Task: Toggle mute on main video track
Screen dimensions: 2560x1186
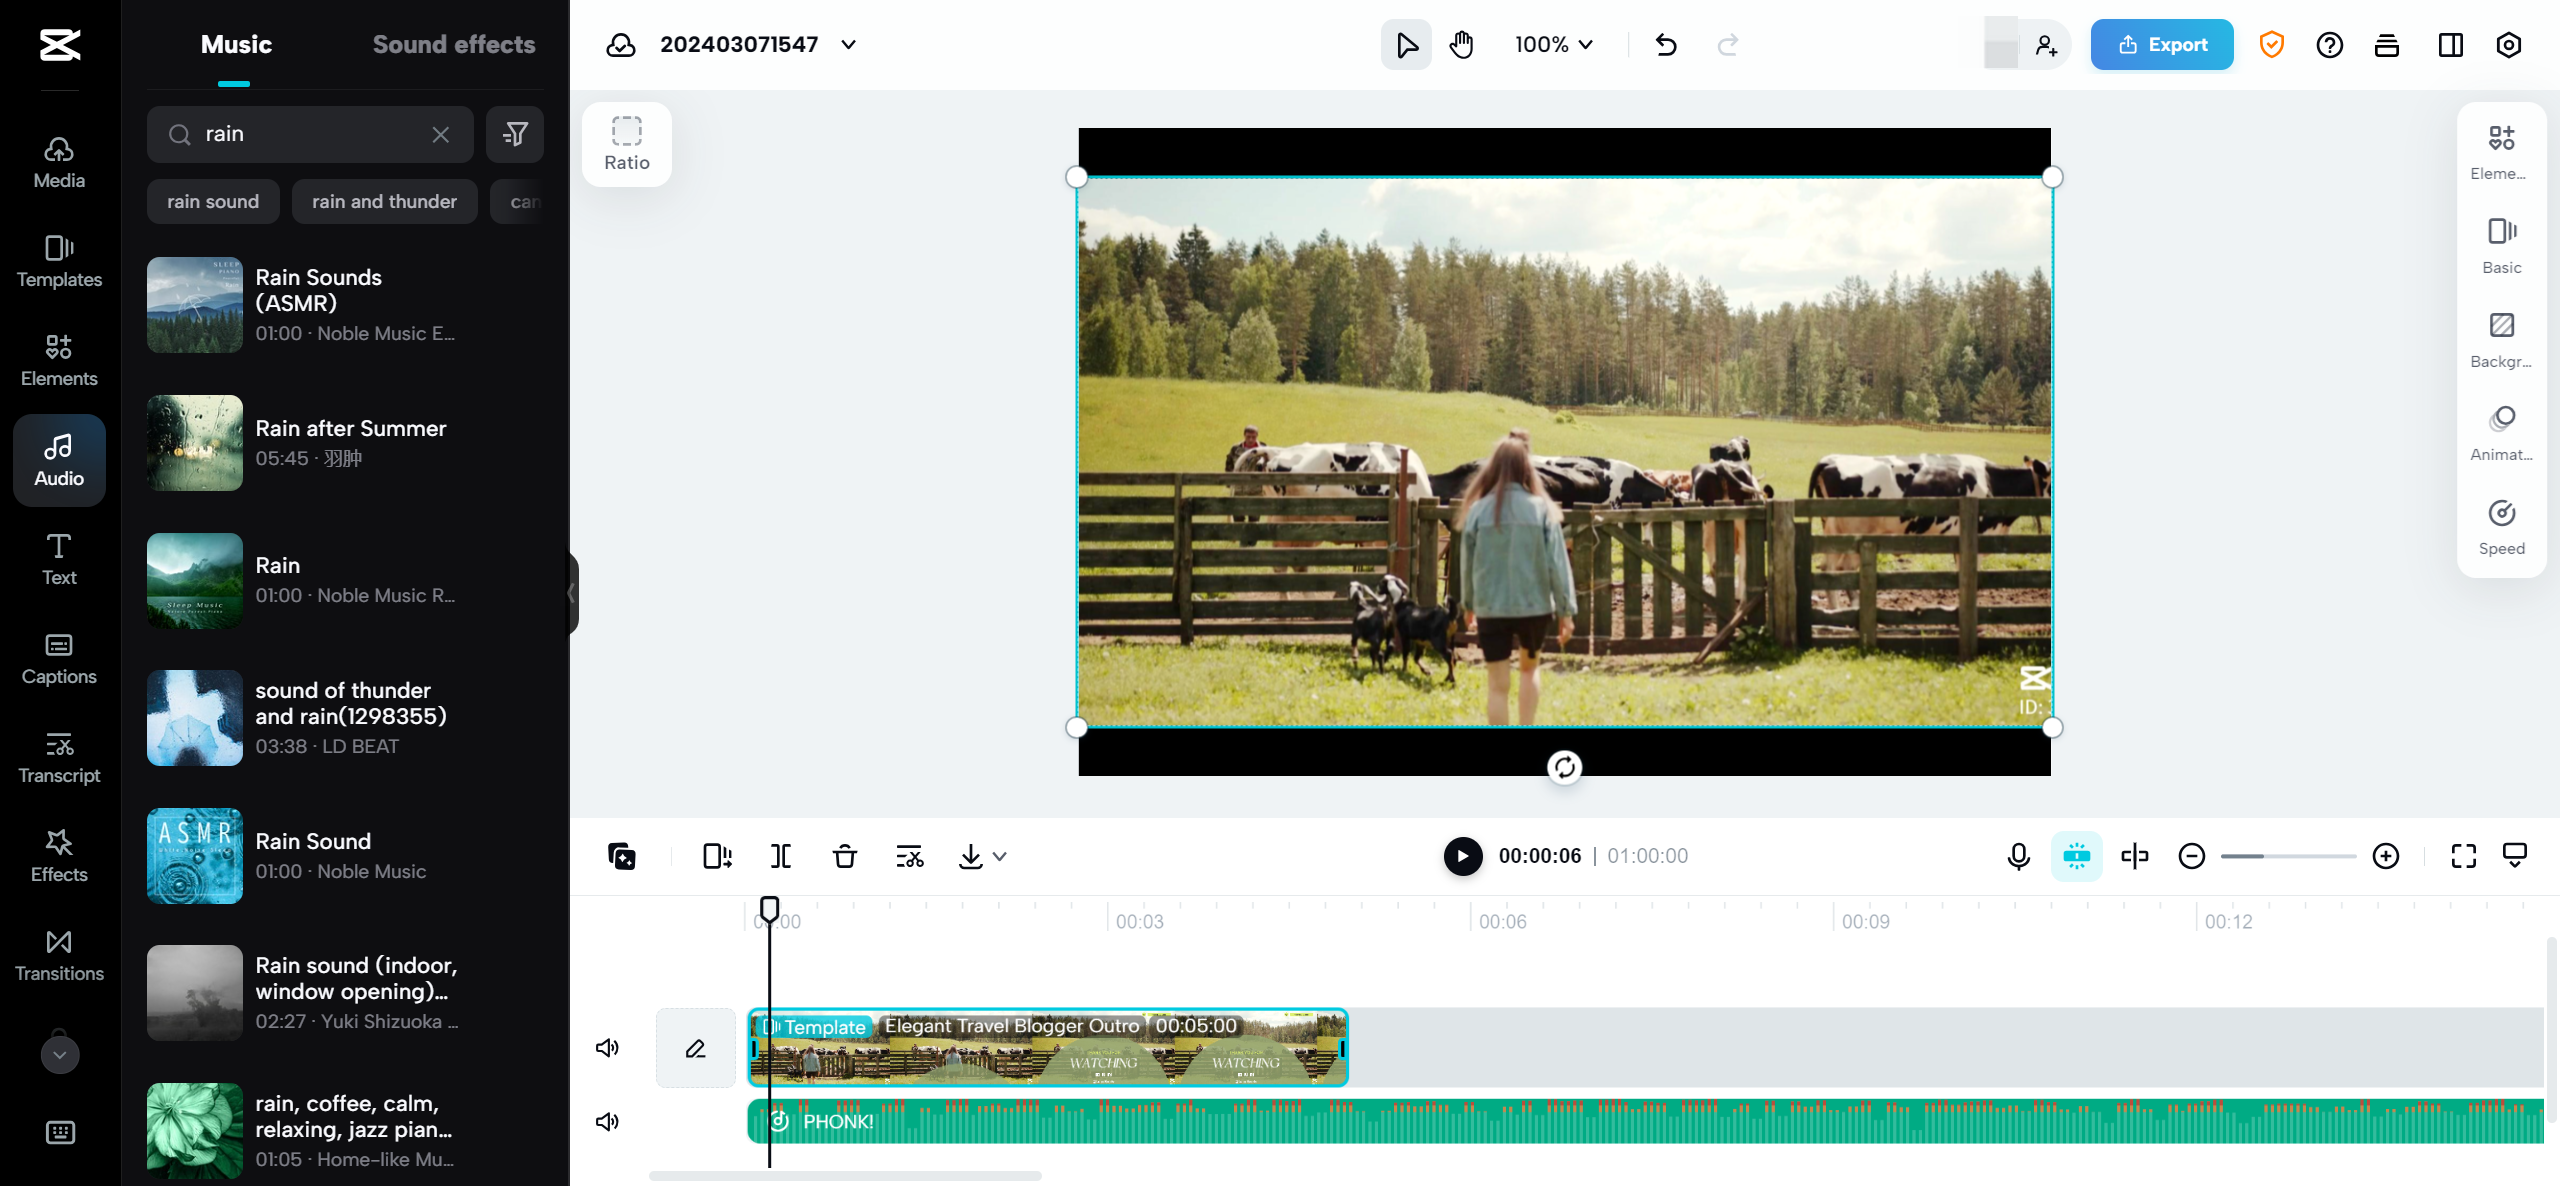Action: pyautogui.click(x=607, y=1047)
